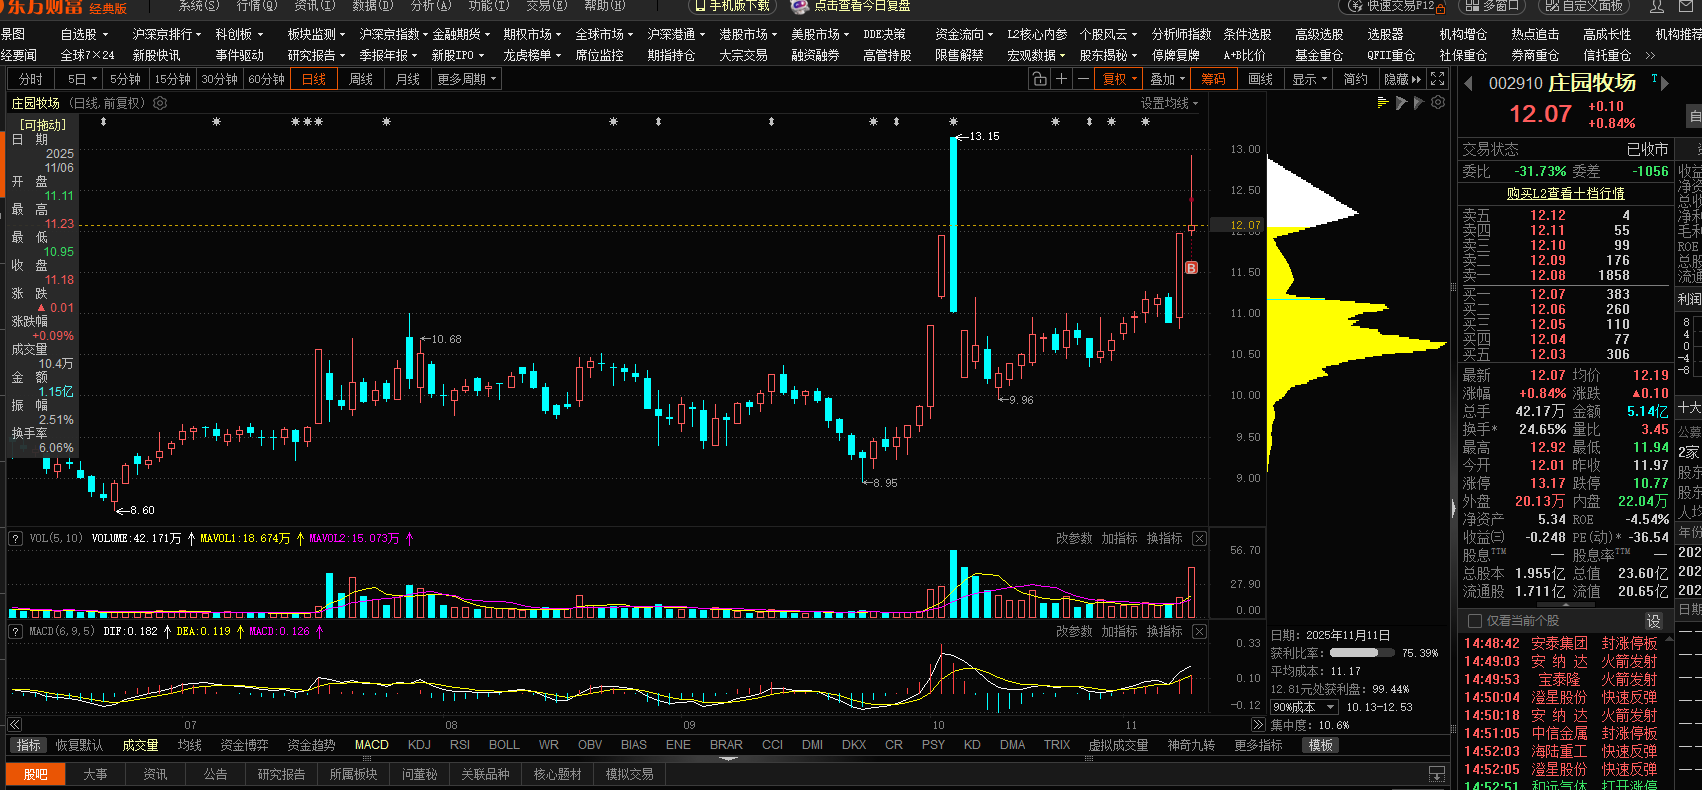
Task: Switch to 分时 intraday view
Action: point(31,79)
